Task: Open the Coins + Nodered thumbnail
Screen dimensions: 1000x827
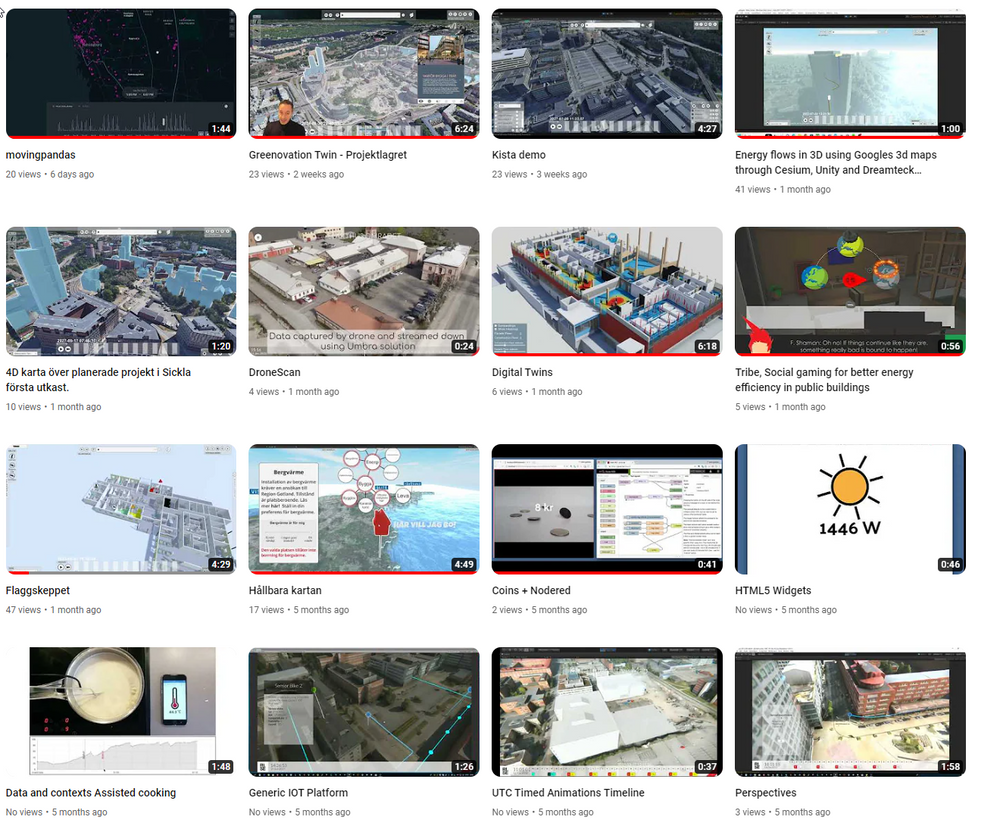Action: coord(607,509)
